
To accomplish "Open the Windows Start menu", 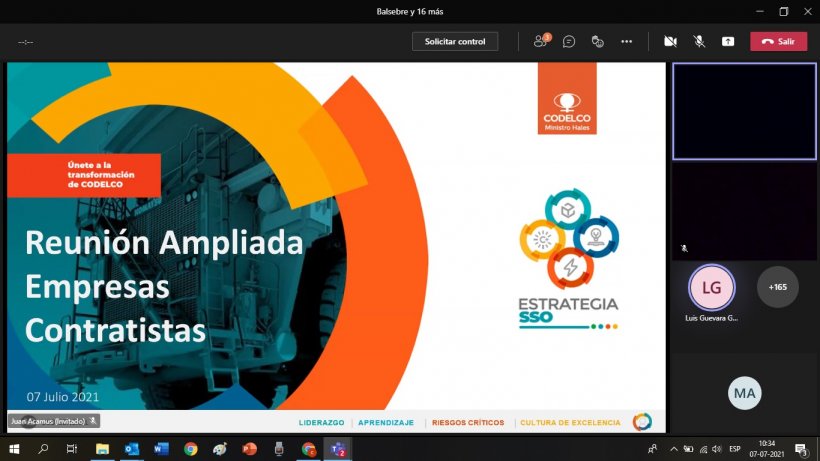I will point(14,448).
